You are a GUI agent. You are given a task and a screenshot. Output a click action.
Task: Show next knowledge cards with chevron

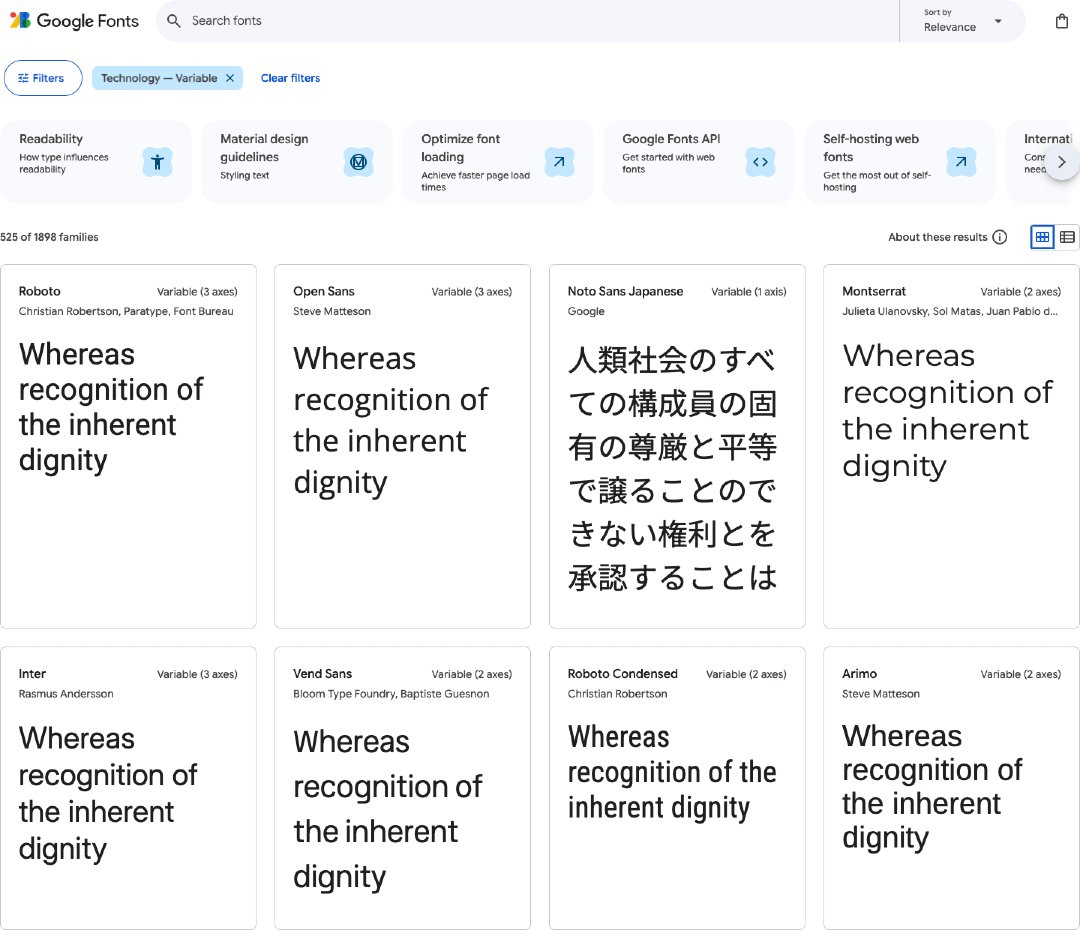tap(1061, 162)
